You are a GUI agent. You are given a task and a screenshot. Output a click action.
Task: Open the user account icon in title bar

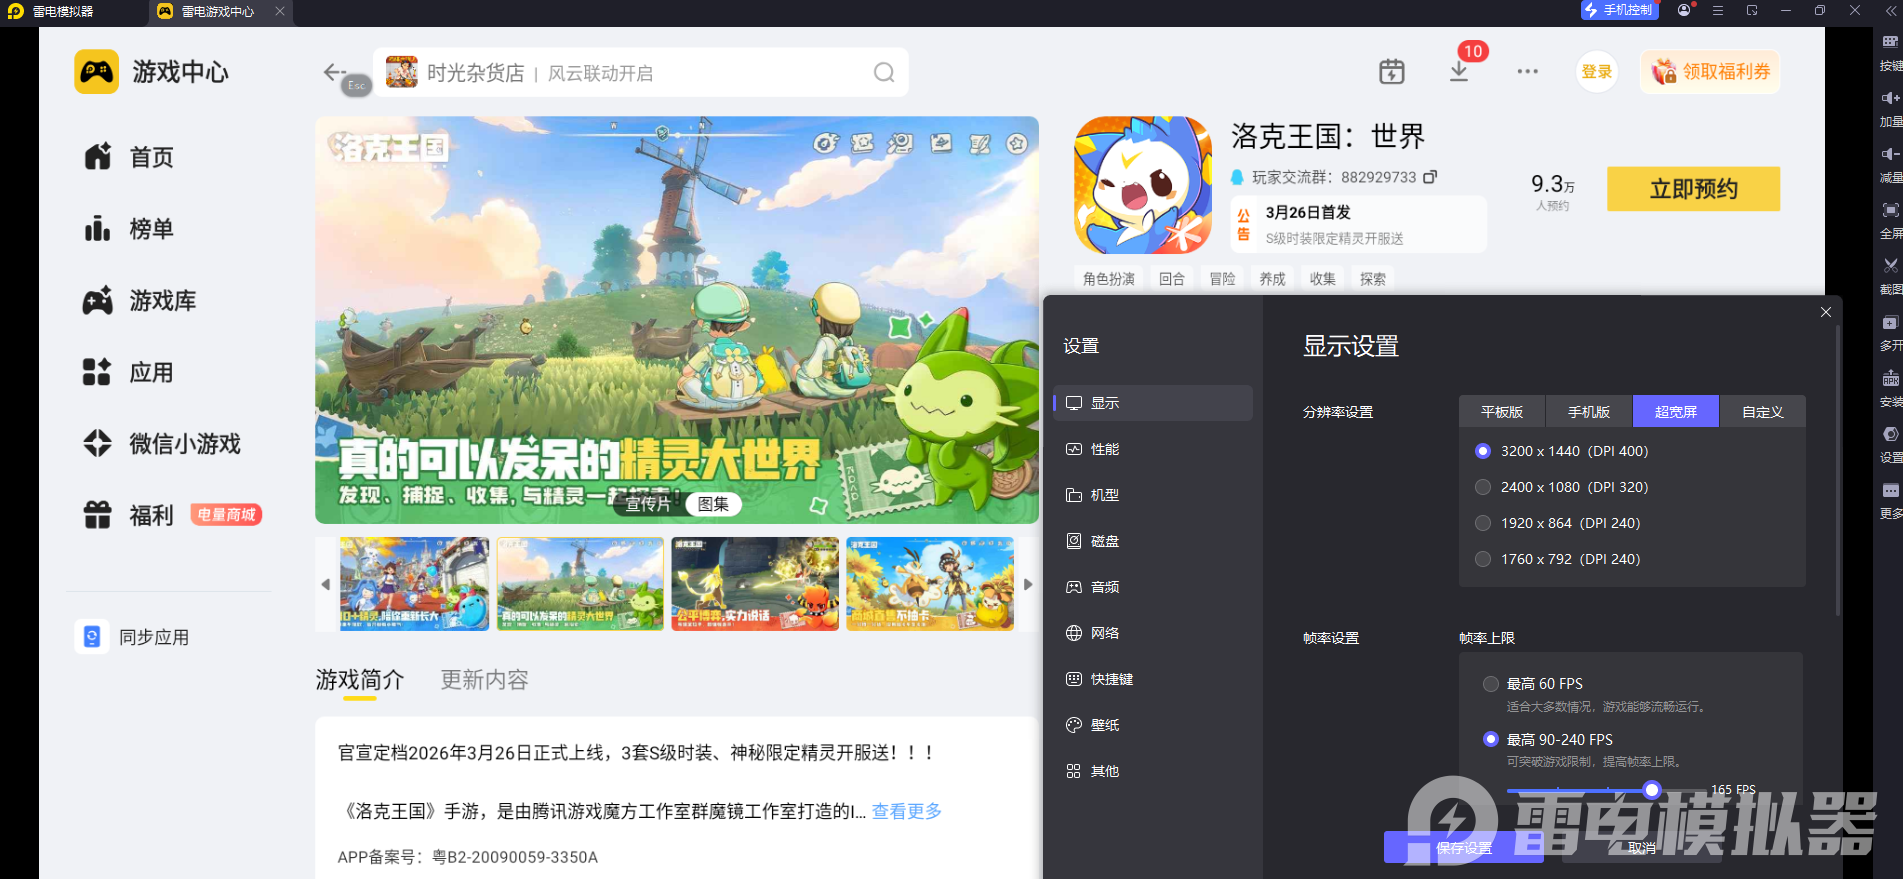pos(1685,10)
